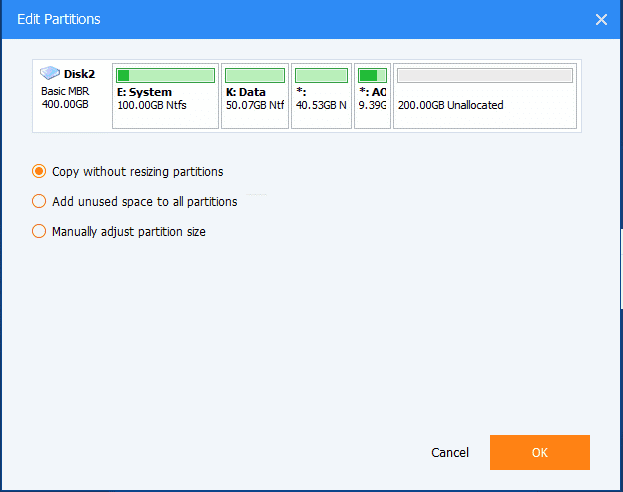Click the empty Unallocated space bar
The image size is (623, 492).
click(x=484, y=75)
